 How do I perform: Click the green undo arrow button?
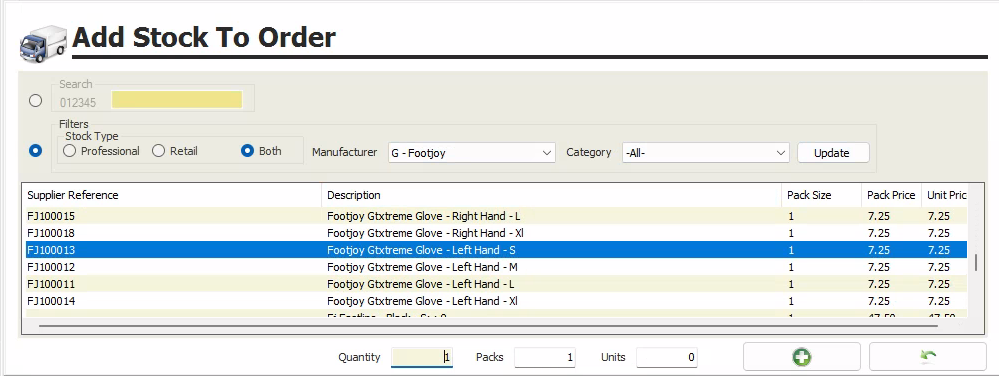click(x=928, y=357)
